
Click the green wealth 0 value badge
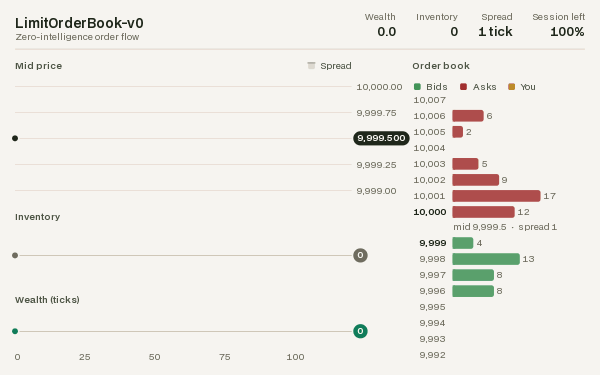[x=360, y=331]
